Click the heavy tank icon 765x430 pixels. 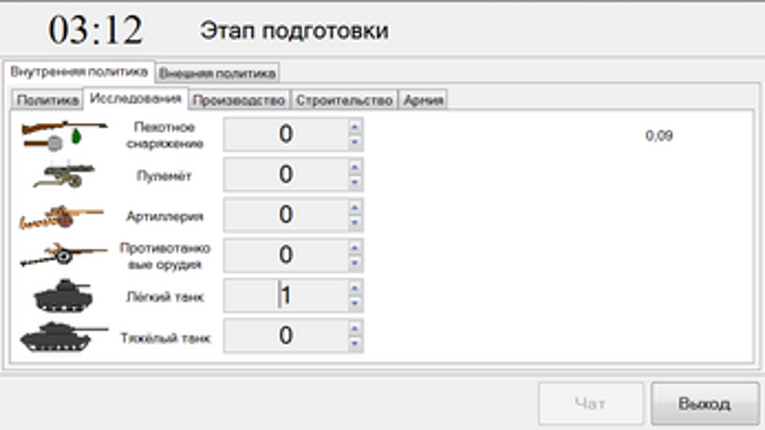[63, 337]
